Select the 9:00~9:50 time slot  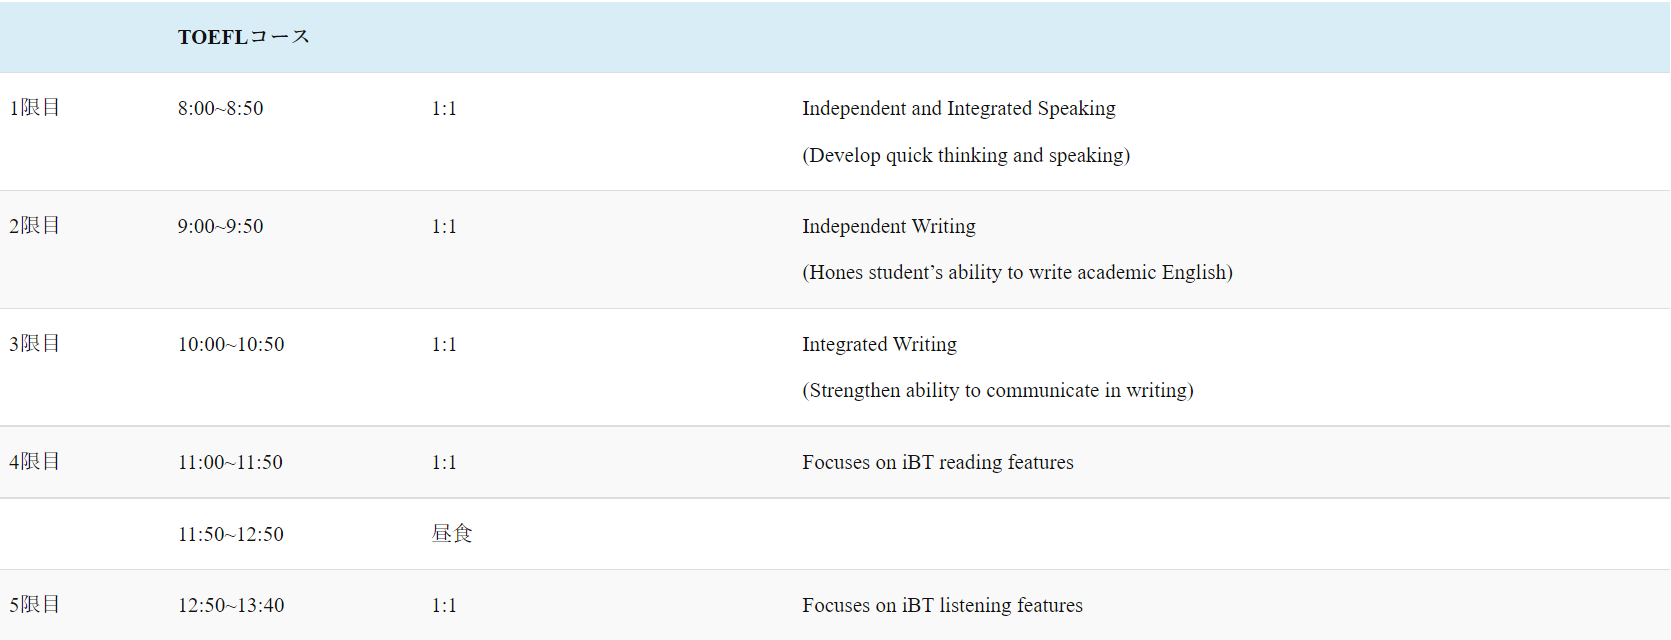(x=221, y=226)
